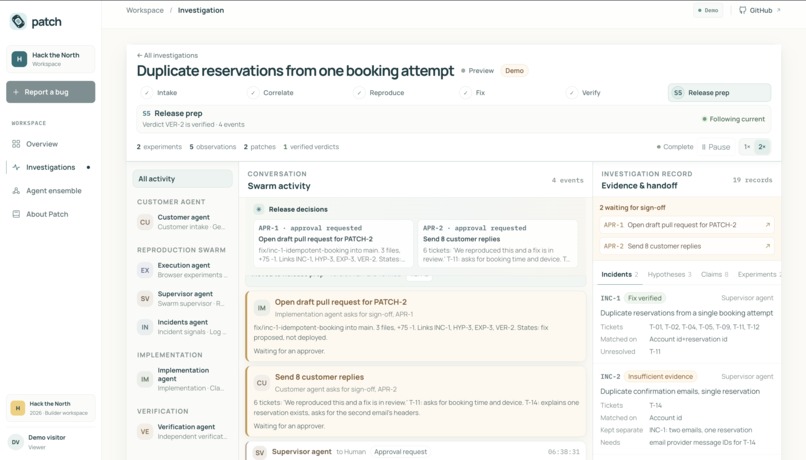Open About Patch in the sidebar
Viewport: 806px width, 460px height.
[50, 214]
